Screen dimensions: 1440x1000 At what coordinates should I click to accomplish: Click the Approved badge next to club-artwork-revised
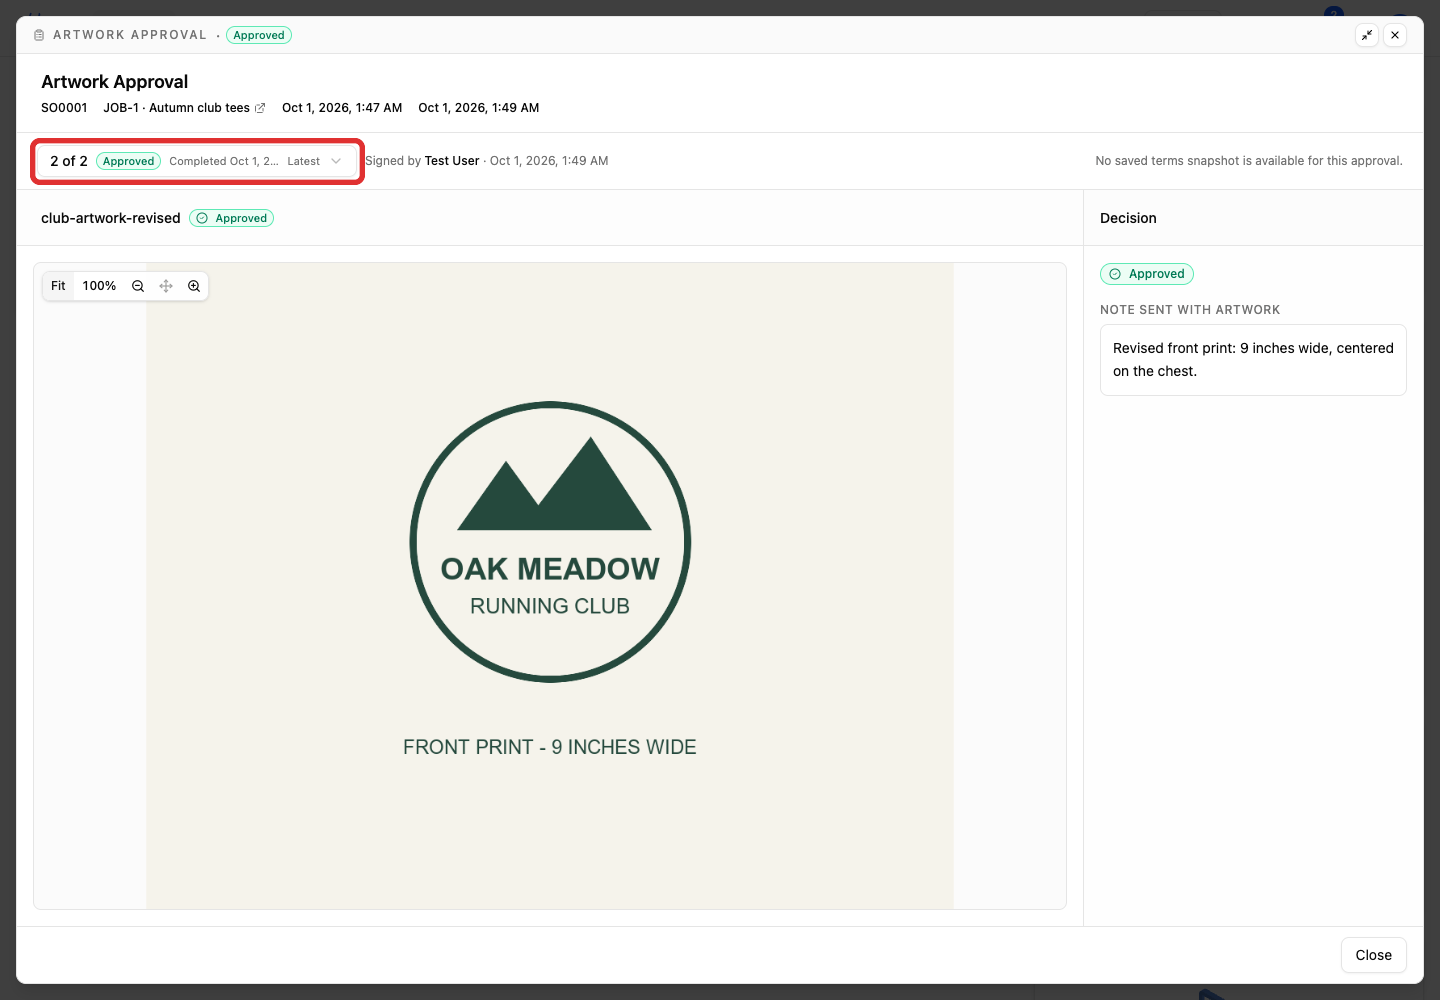tap(231, 218)
